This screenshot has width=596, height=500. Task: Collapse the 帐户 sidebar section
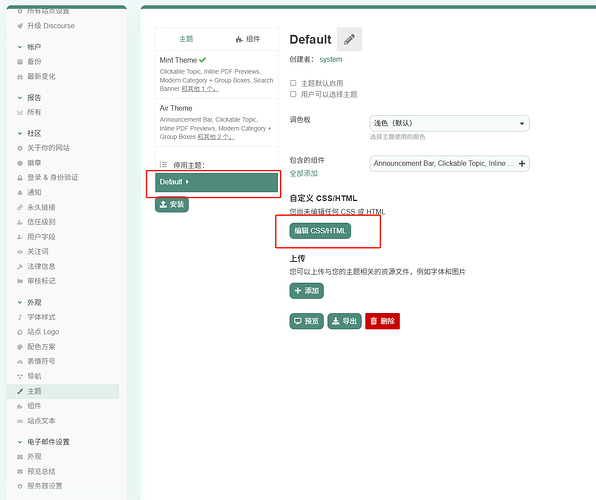(20, 47)
